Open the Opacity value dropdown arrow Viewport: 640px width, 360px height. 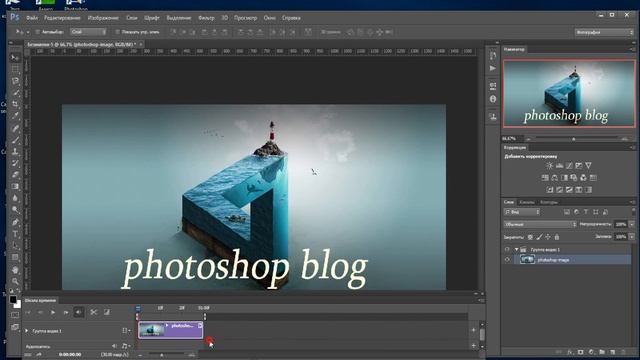(632, 224)
